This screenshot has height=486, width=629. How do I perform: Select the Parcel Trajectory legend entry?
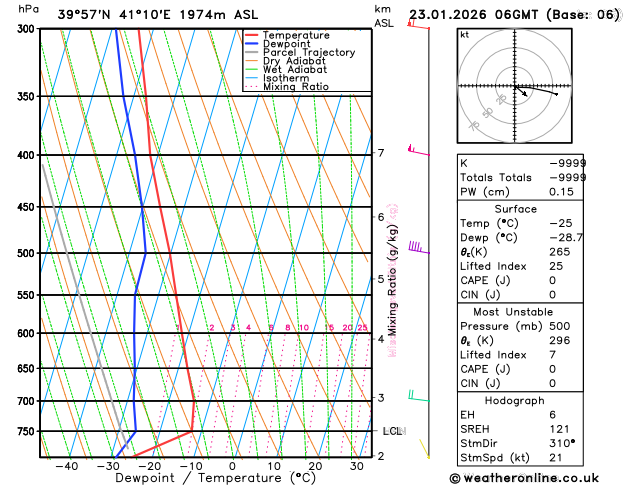point(300,53)
